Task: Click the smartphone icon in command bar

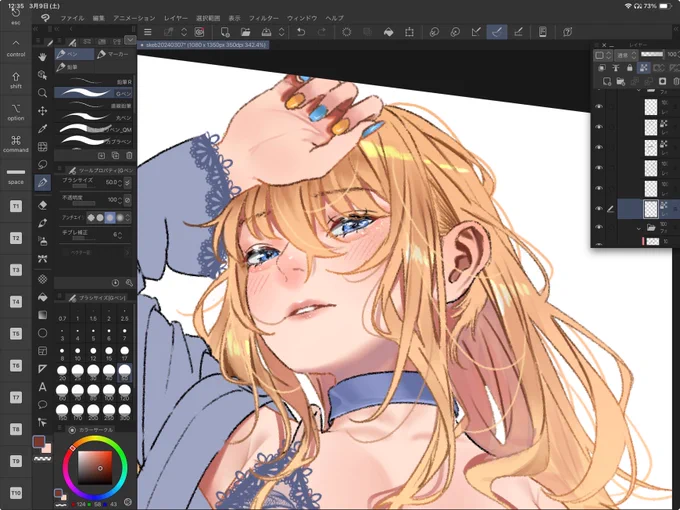Action: [543, 32]
